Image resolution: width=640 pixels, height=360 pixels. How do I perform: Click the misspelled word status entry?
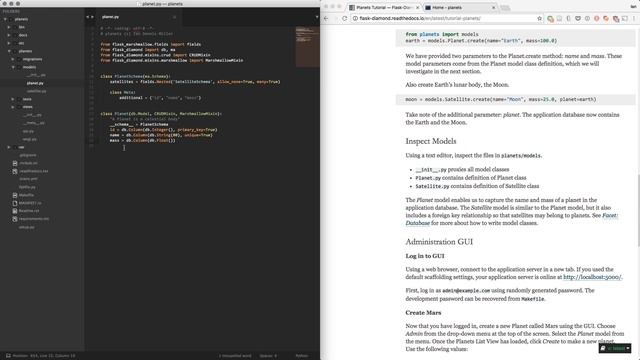[235, 356]
